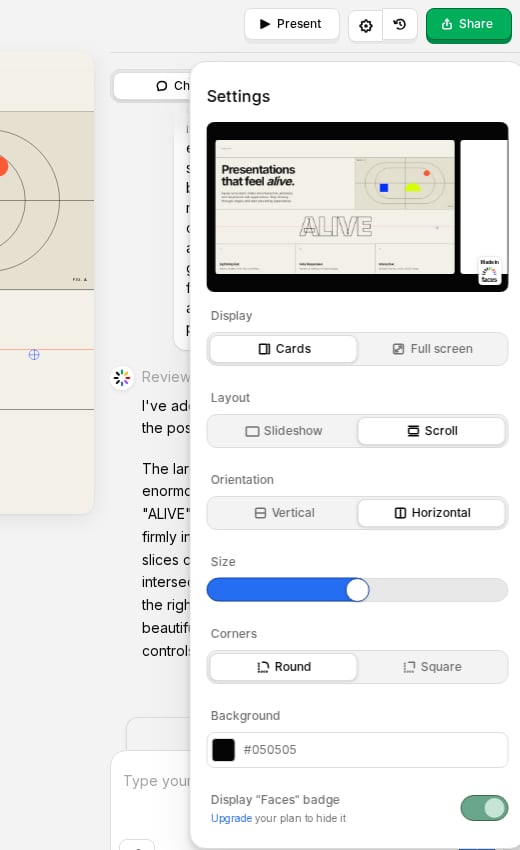Choose Scroll layout
520x850 pixels.
pyautogui.click(x=432, y=431)
